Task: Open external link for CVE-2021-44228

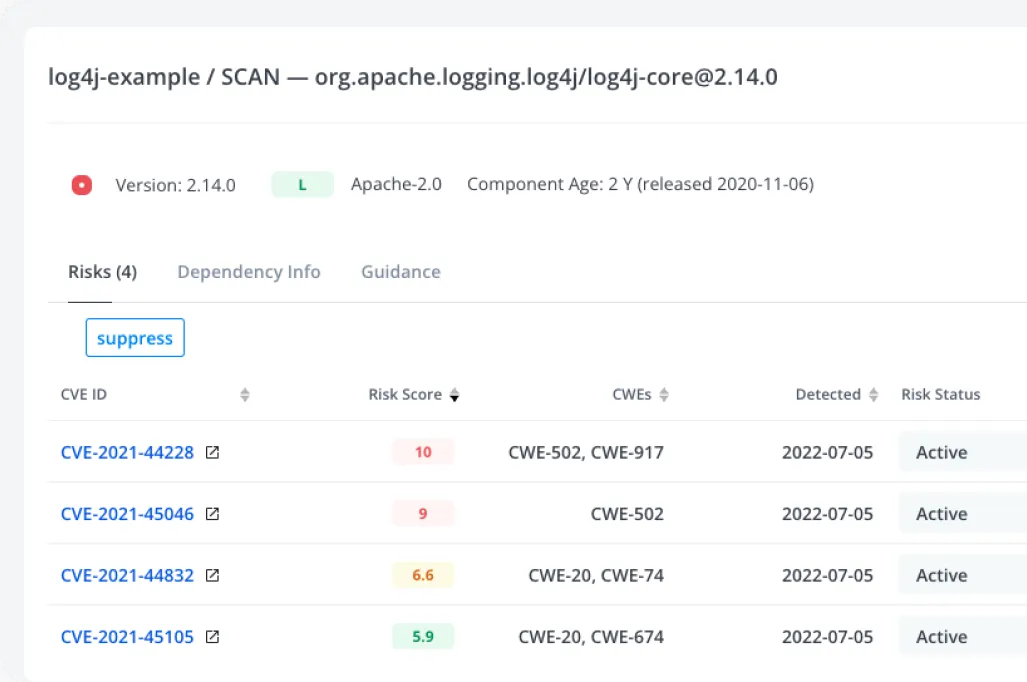Action: pos(211,452)
